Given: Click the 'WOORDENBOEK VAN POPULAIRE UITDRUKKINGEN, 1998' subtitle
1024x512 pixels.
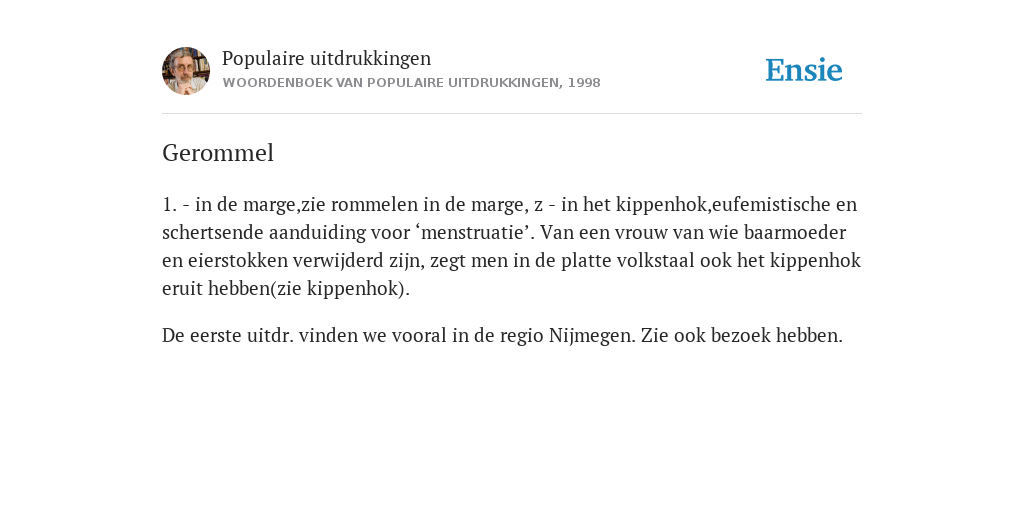Looking at the screenshot, I should pyautogui.click(x=411, y=83).
